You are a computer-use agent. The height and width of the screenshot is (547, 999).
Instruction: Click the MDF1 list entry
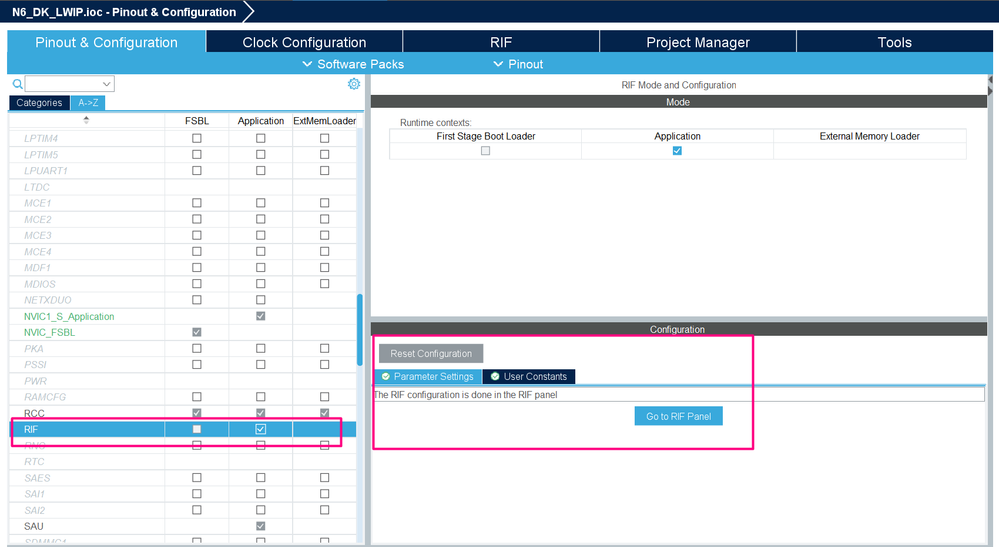point(38,267)
